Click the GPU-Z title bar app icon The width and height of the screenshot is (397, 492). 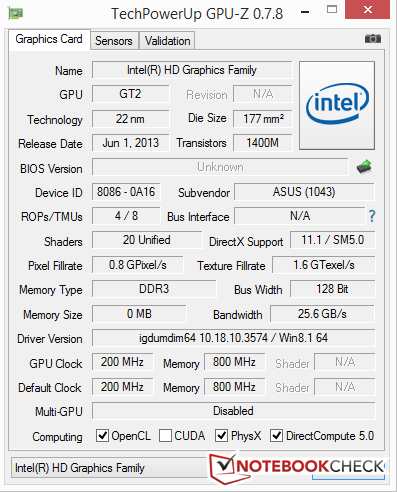coord(15,13)
